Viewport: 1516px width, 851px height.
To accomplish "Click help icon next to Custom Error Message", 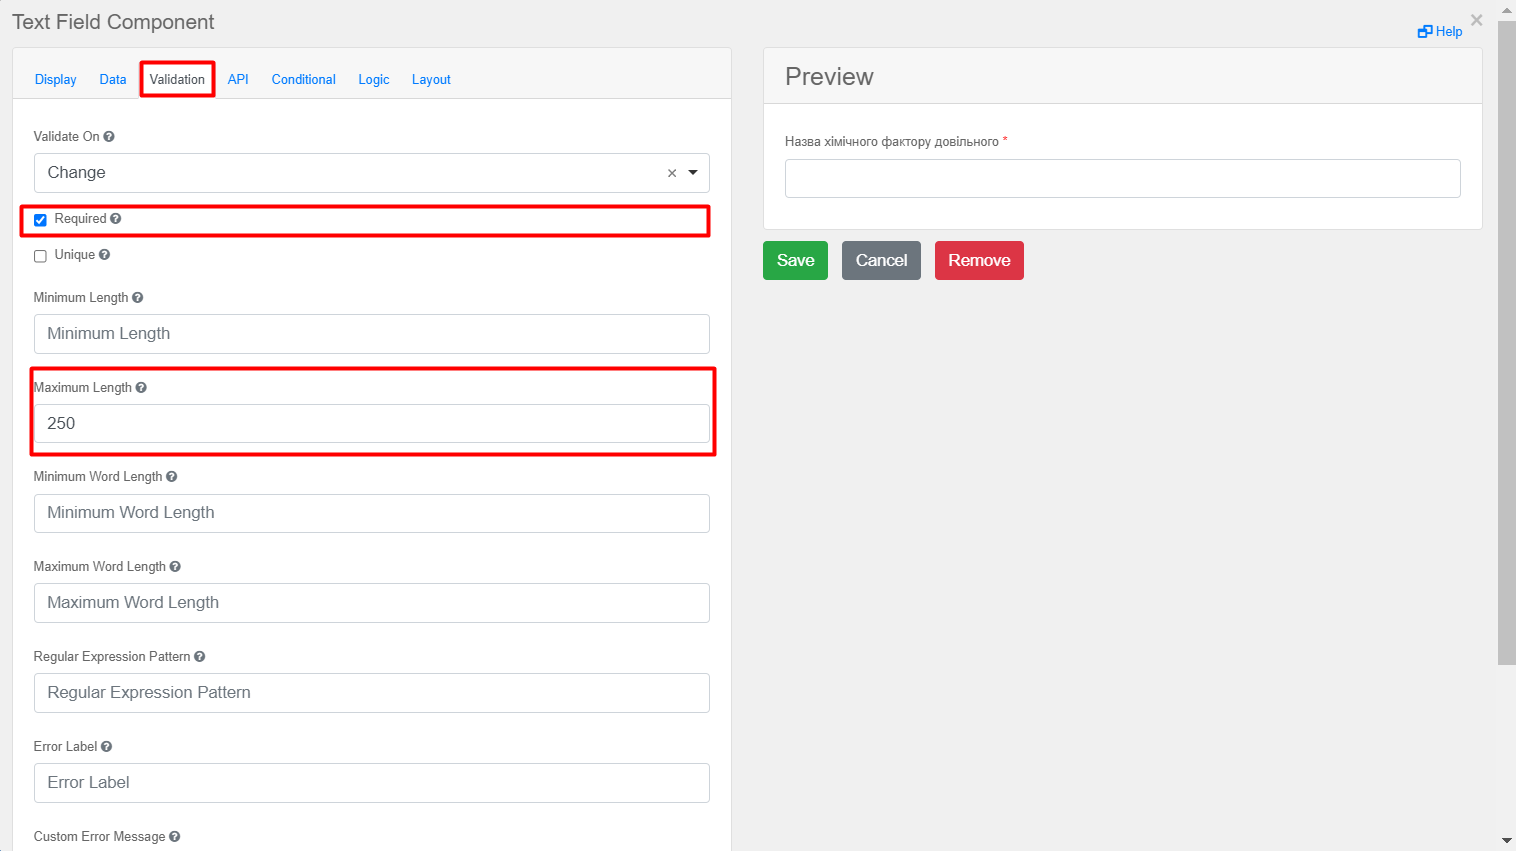I will [x=175, y=837].
